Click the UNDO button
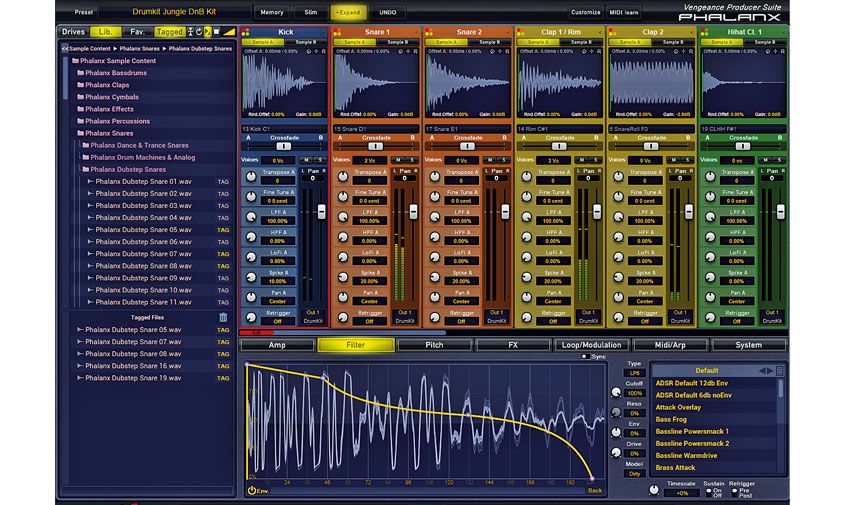The height and width of the screenshot is (505, 850). (388, 12)
